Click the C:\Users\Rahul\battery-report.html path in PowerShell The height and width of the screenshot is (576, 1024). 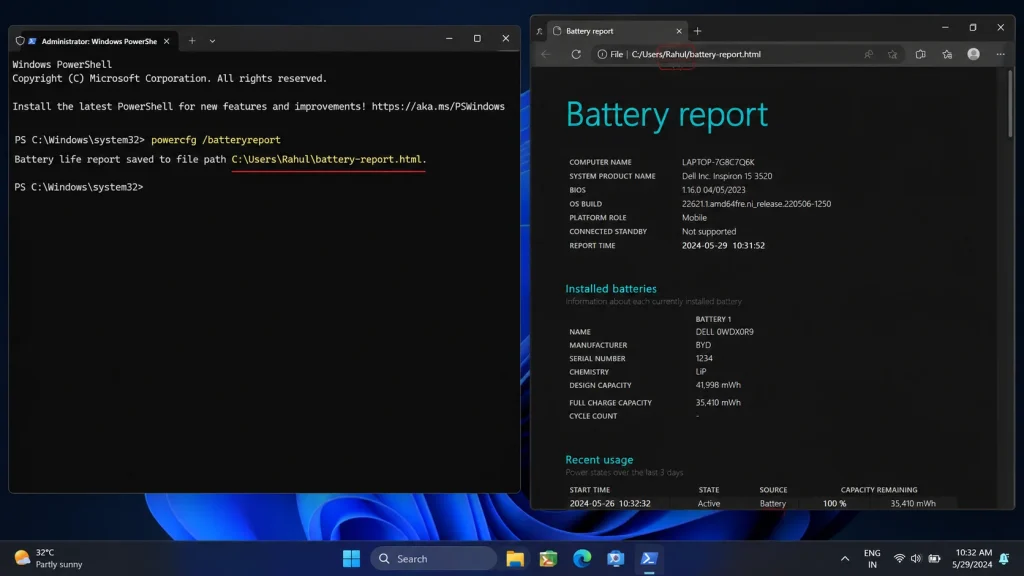coord(327,159)
